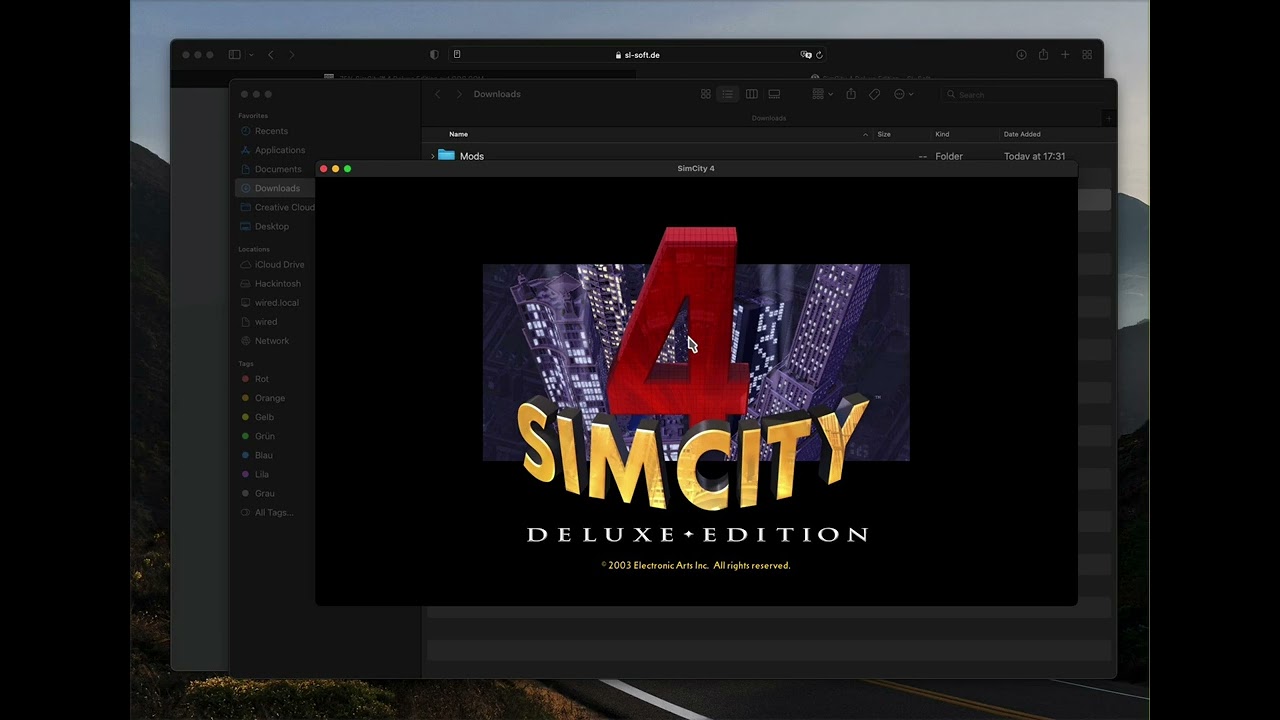Switch Finder to icon view
Viewport: 1280px width, 720px height.
click(705, 94)
